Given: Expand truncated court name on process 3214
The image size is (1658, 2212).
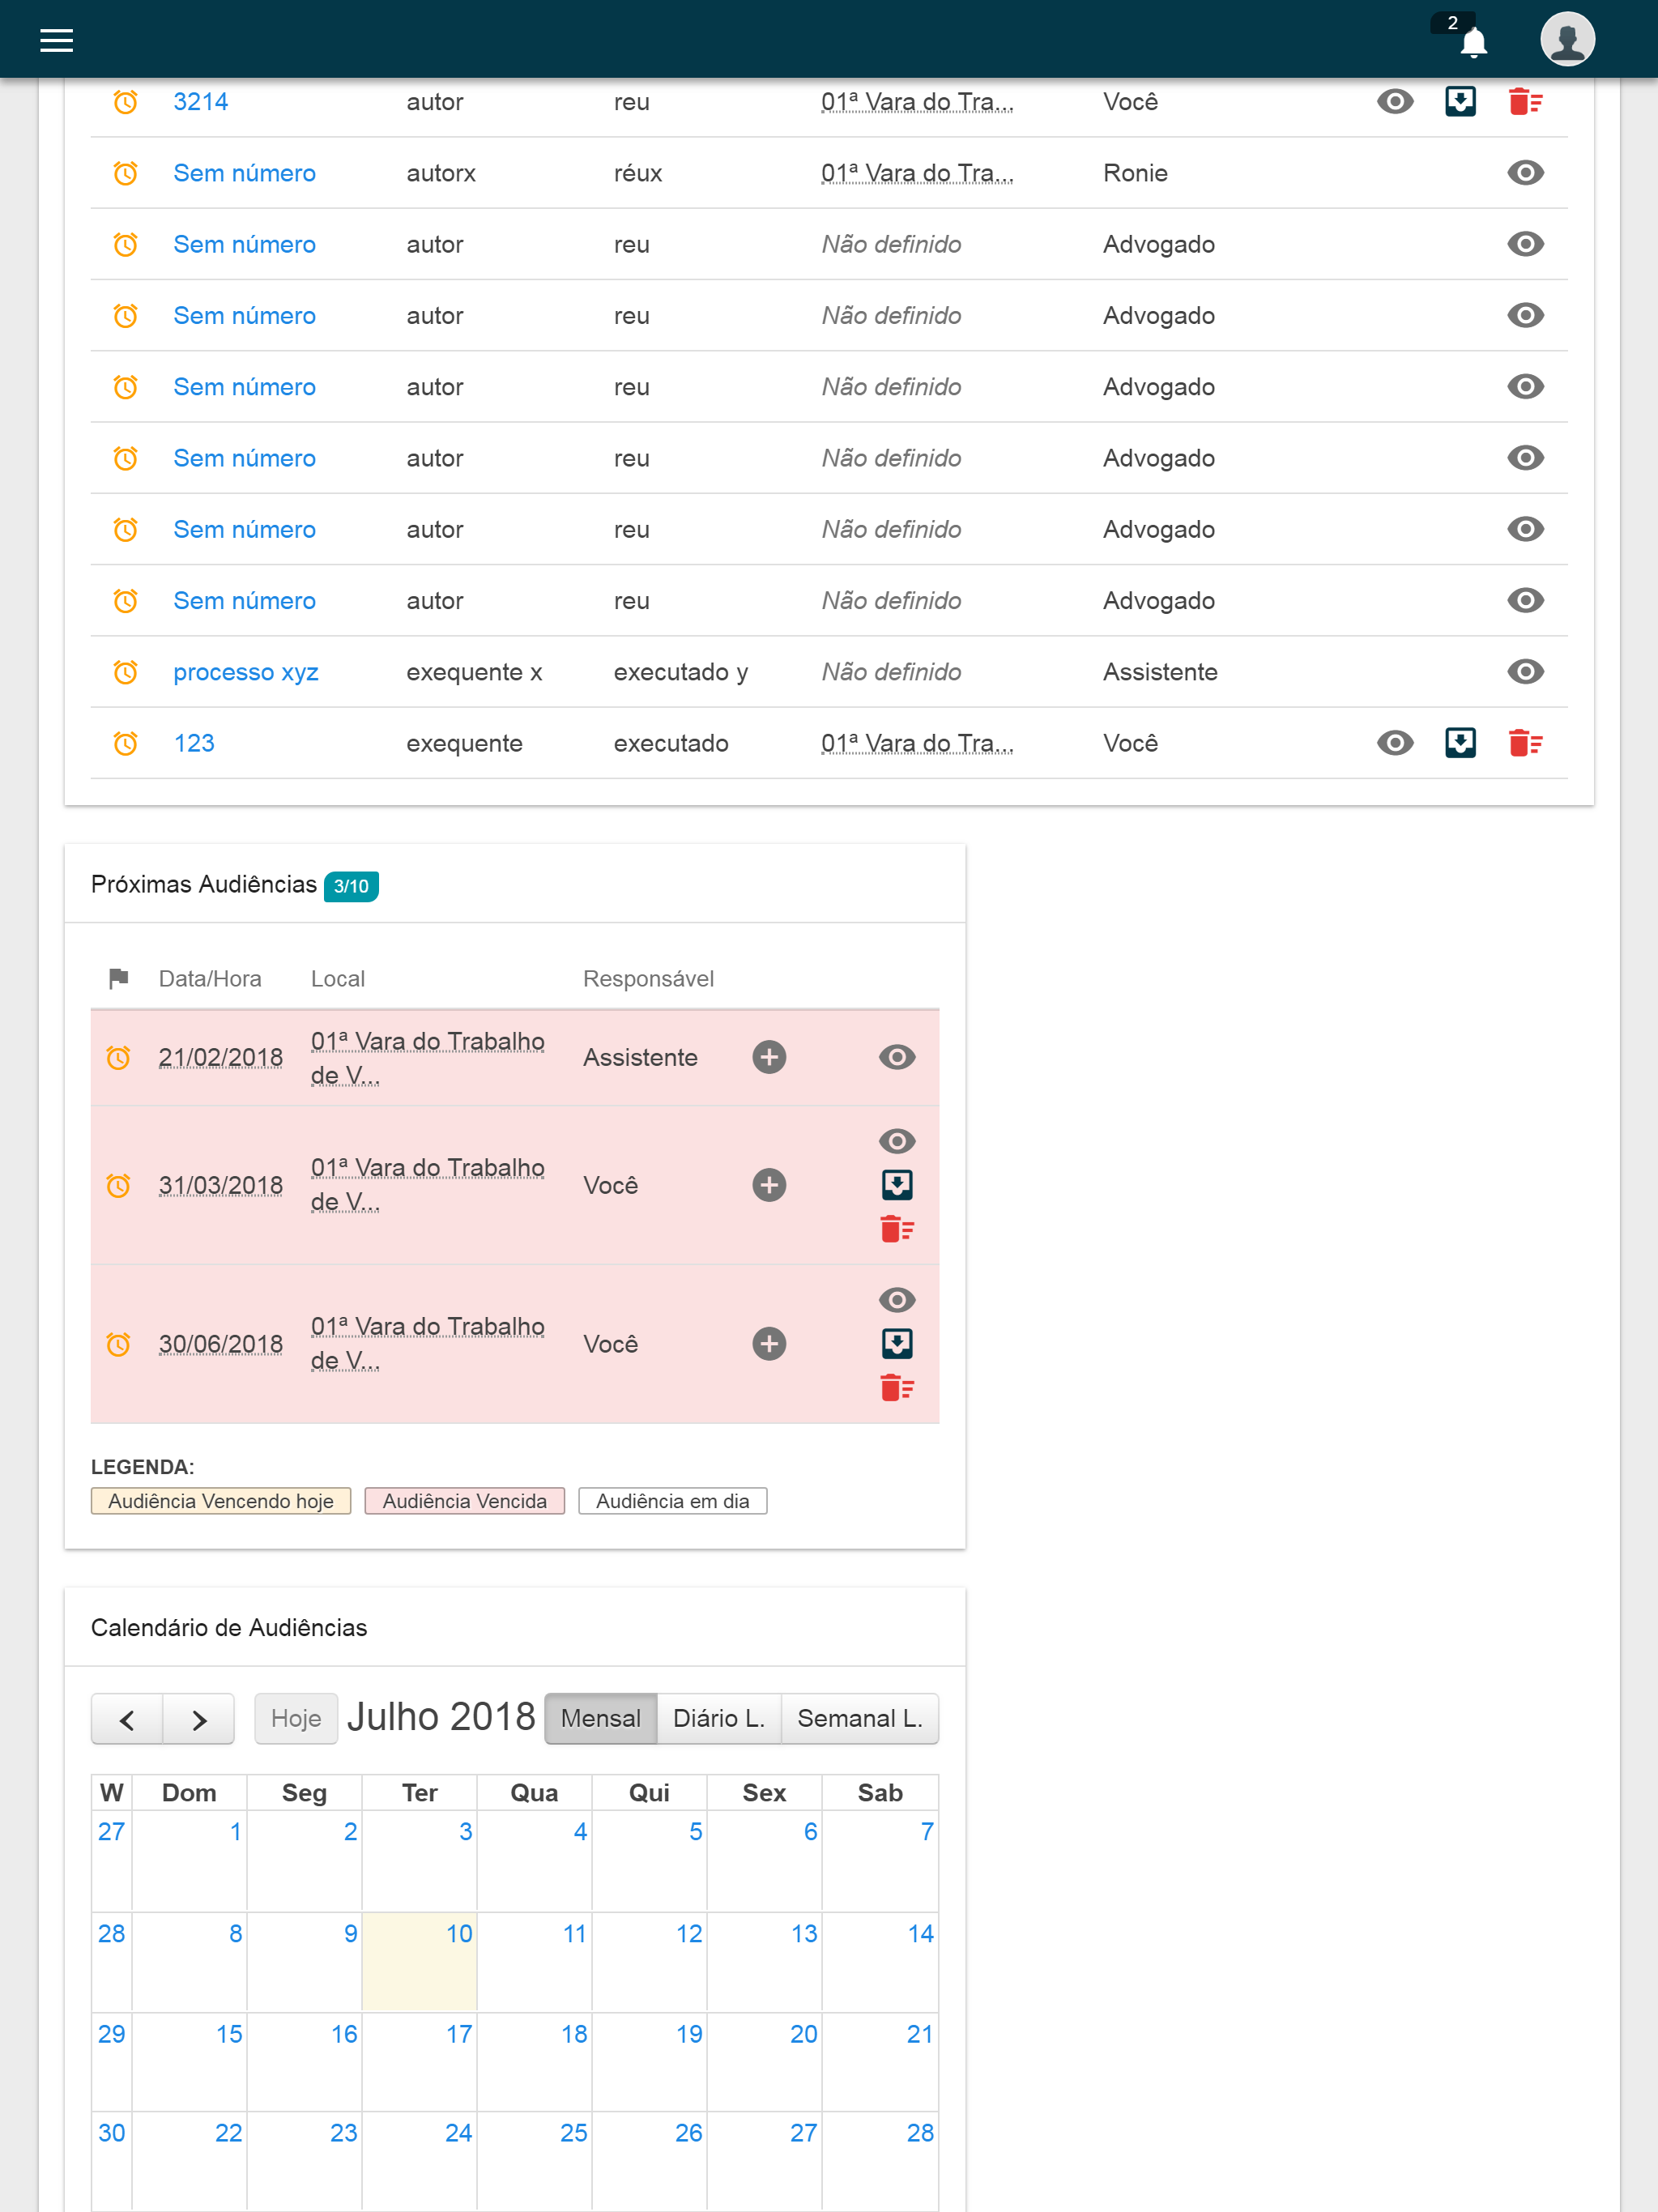Looking at the screenshot, I should click(x=916, y=102).
